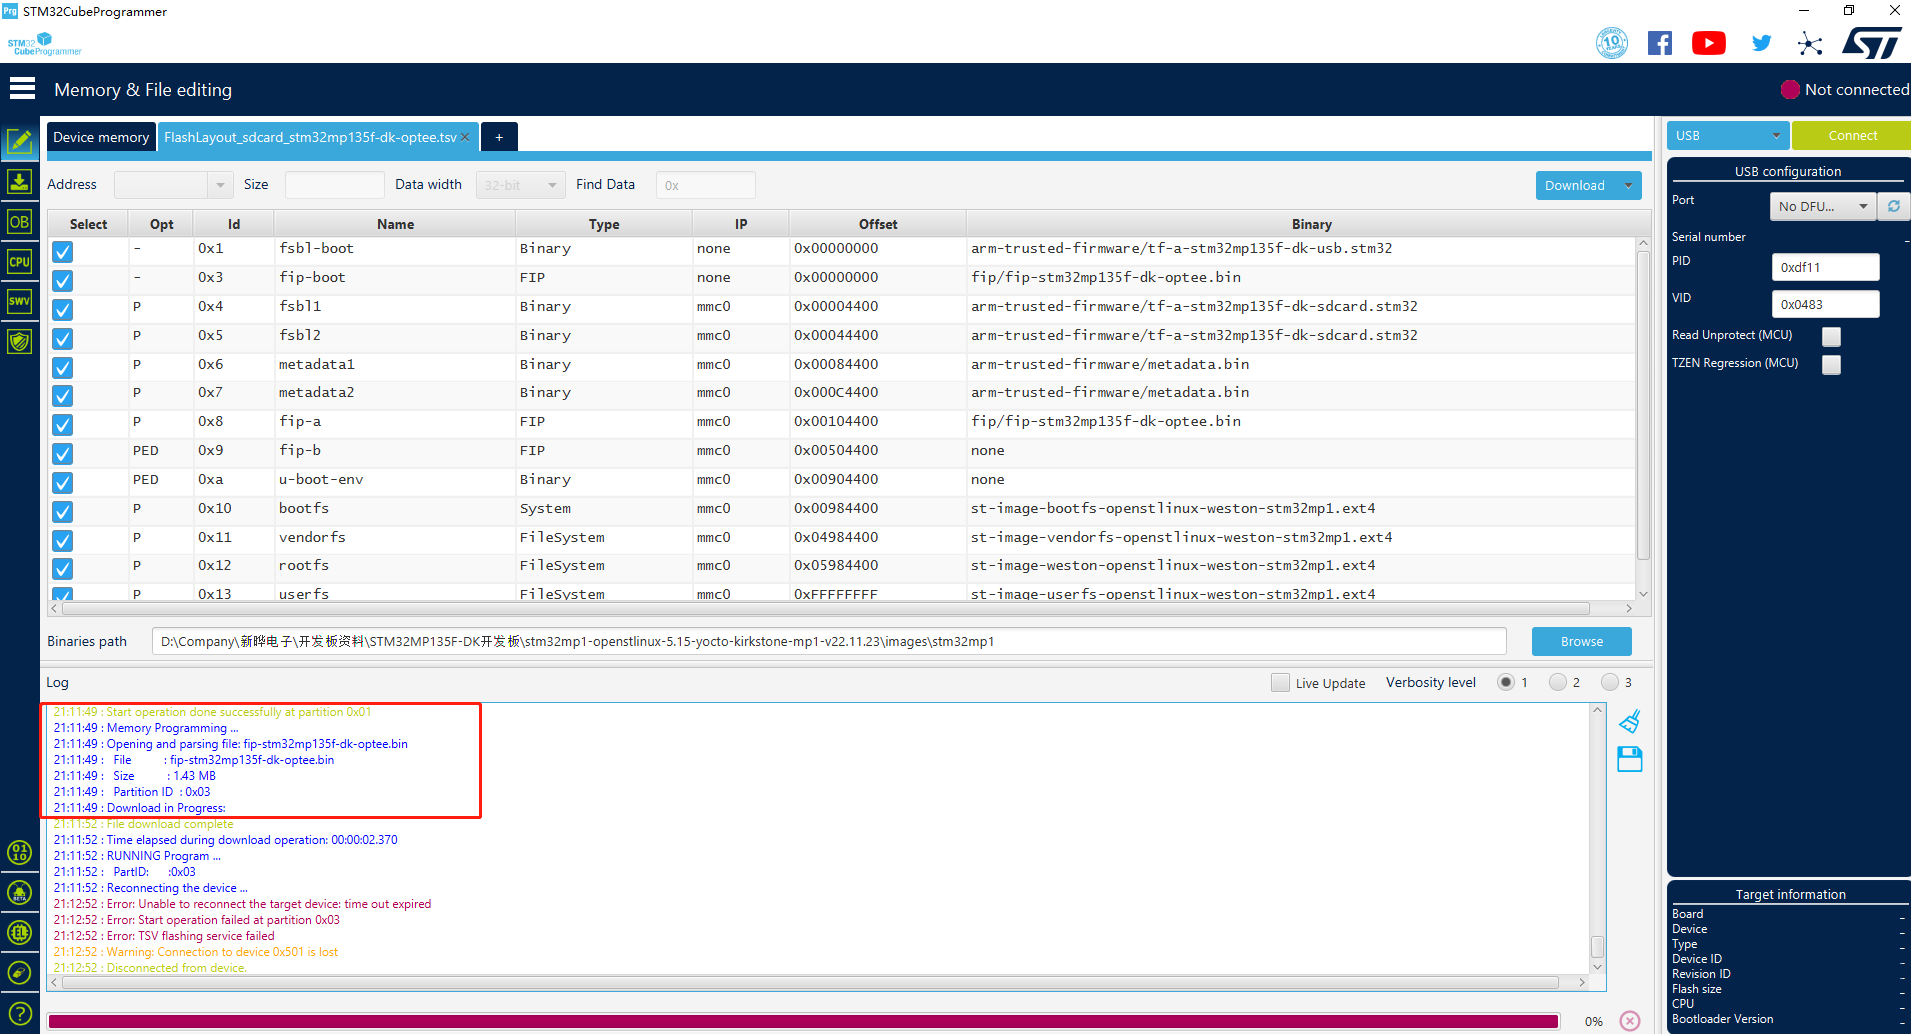Click the Connect button
1911x1034 pixels.
tap(1852, 135)
